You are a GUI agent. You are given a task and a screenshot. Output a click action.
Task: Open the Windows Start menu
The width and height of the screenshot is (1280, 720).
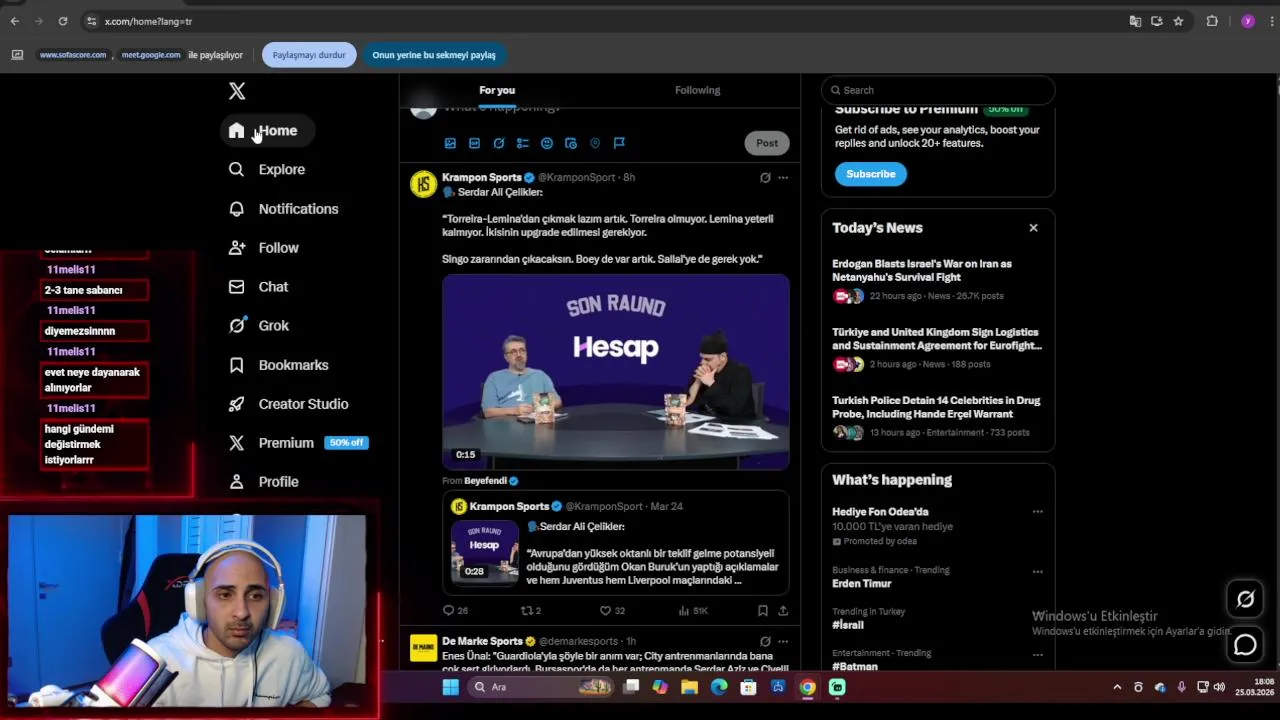(451, 687)
